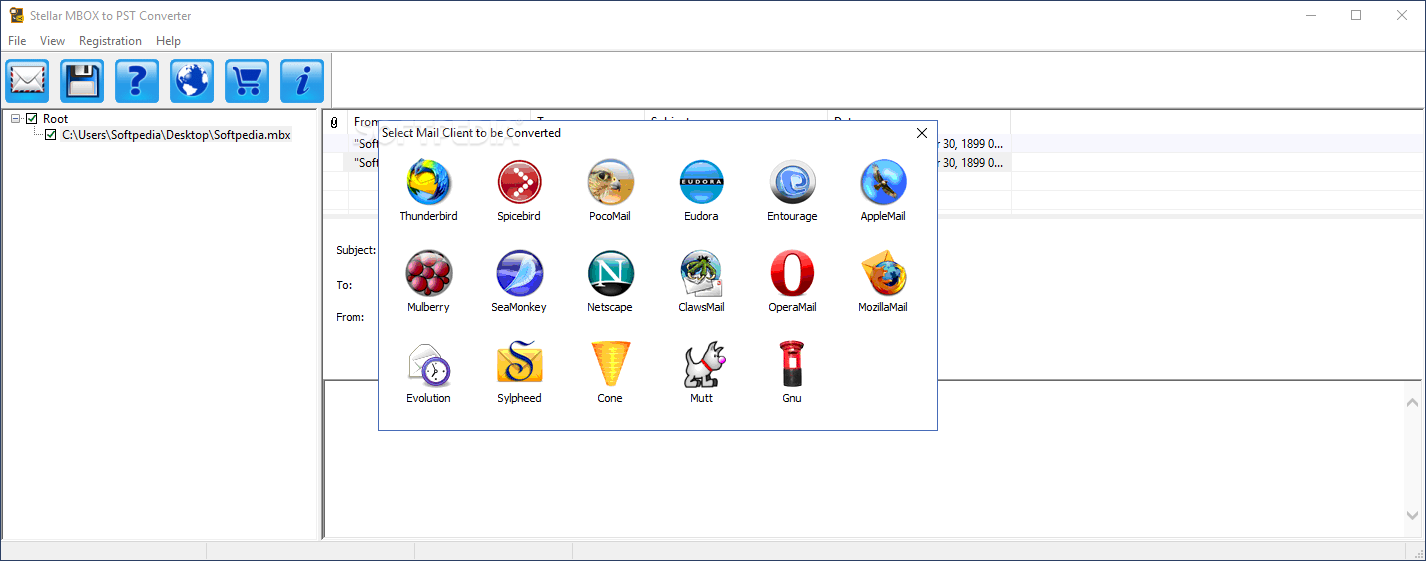The image size is (1426, 561).
Task: Collapse the Root tree node
Action: tap(16, 119)
